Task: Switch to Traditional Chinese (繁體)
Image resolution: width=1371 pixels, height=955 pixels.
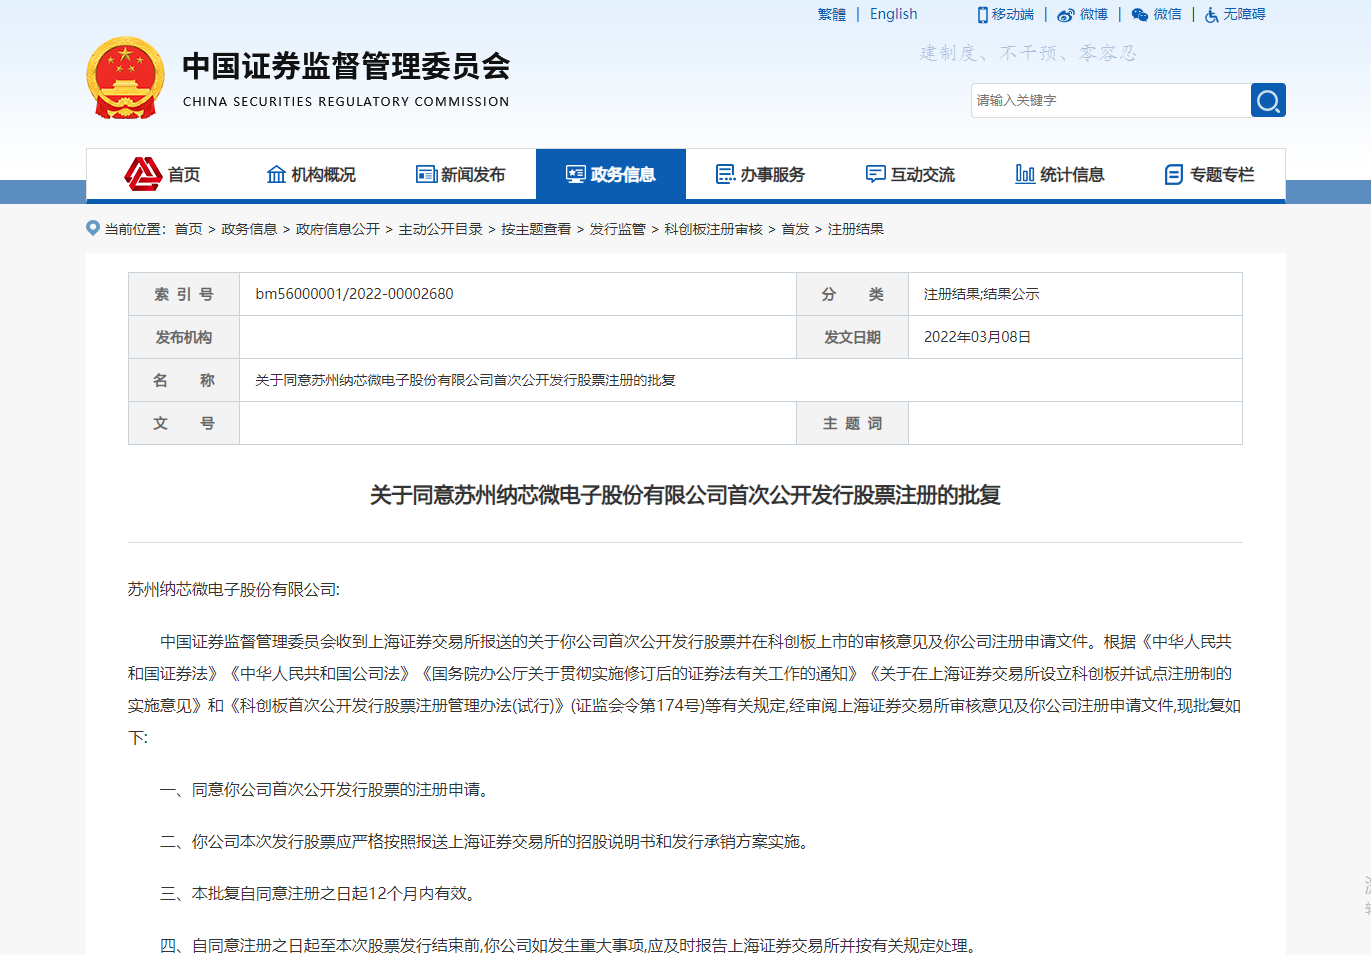Action: pos(831,14)
